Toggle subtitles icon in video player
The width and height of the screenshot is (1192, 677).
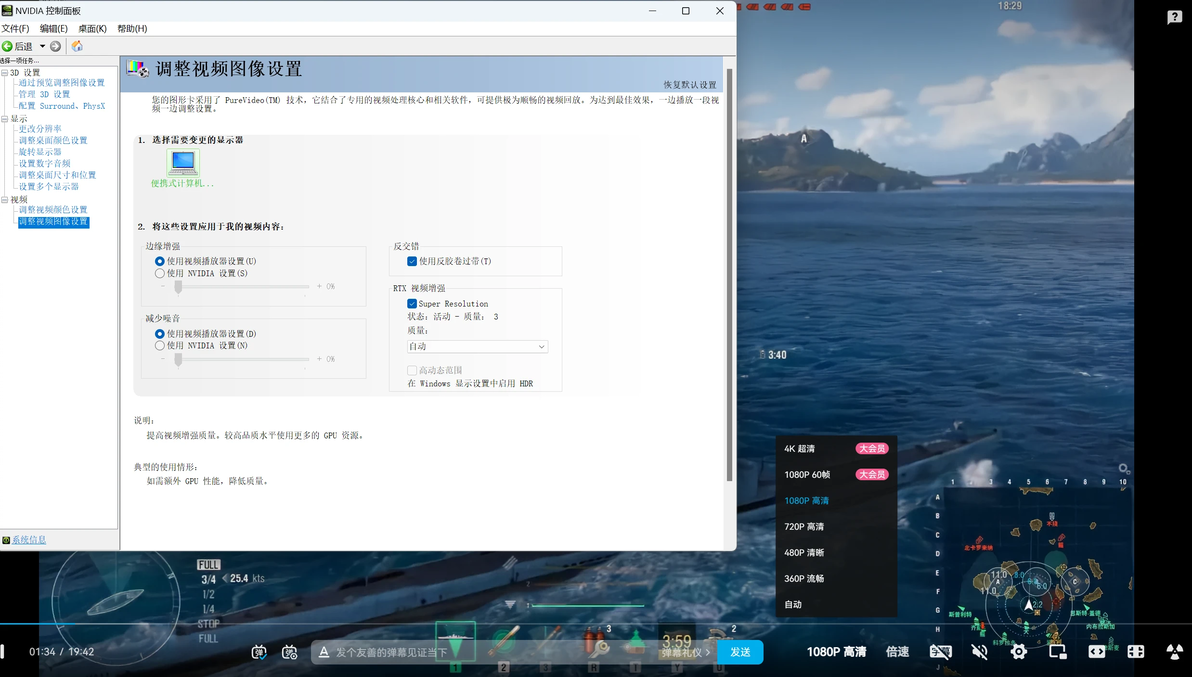[x=940, y=652]
